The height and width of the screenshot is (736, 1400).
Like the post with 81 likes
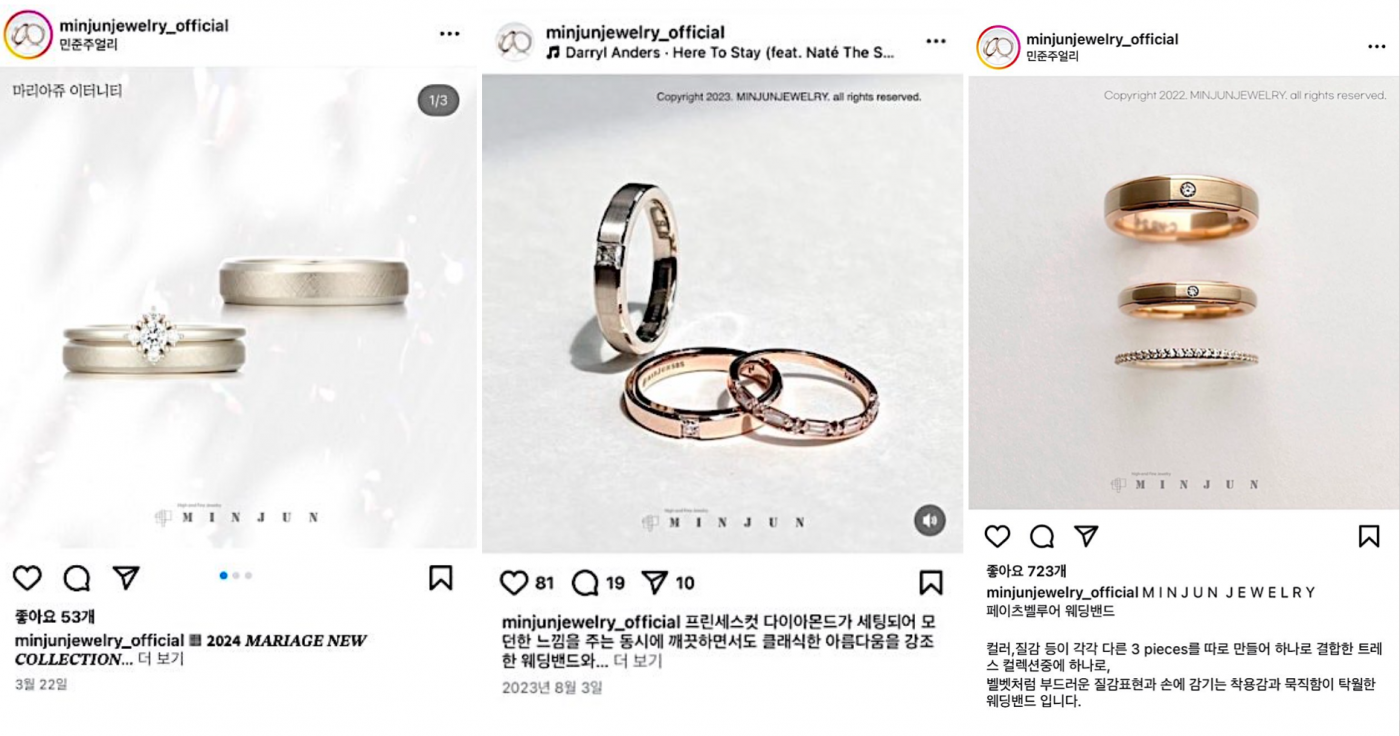(x=514, y=583)
